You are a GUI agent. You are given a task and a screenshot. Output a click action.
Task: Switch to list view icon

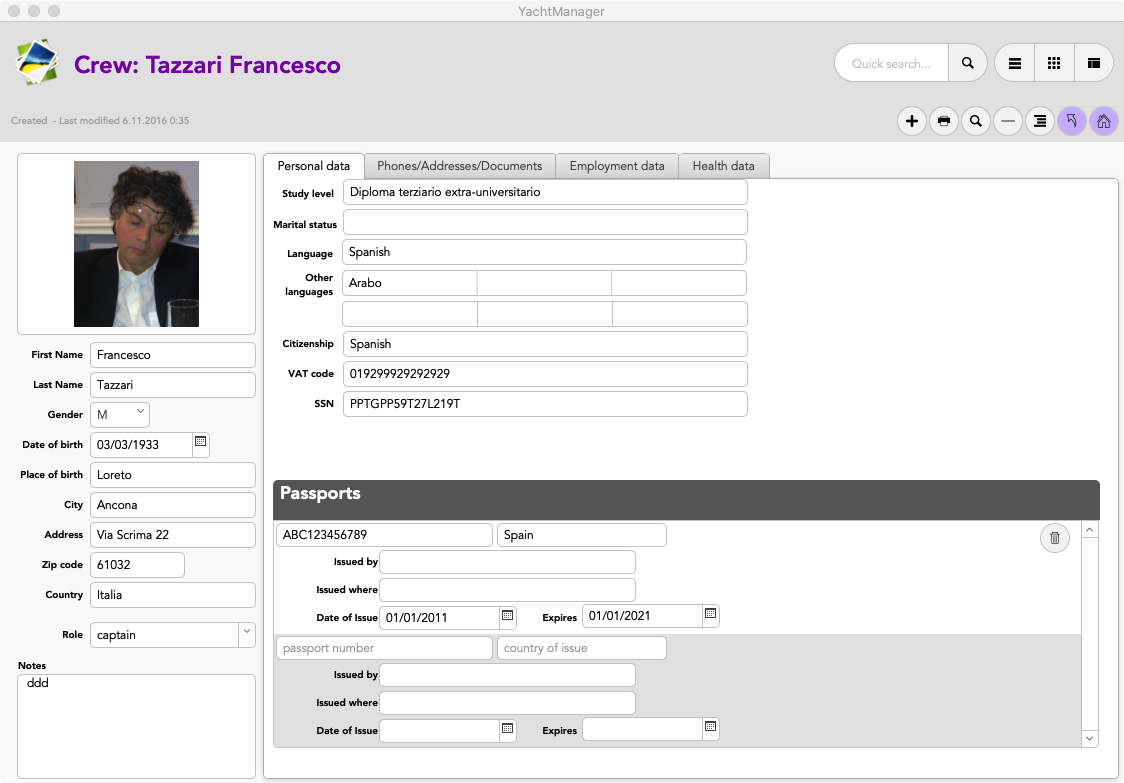click(x=1015, y=63)
